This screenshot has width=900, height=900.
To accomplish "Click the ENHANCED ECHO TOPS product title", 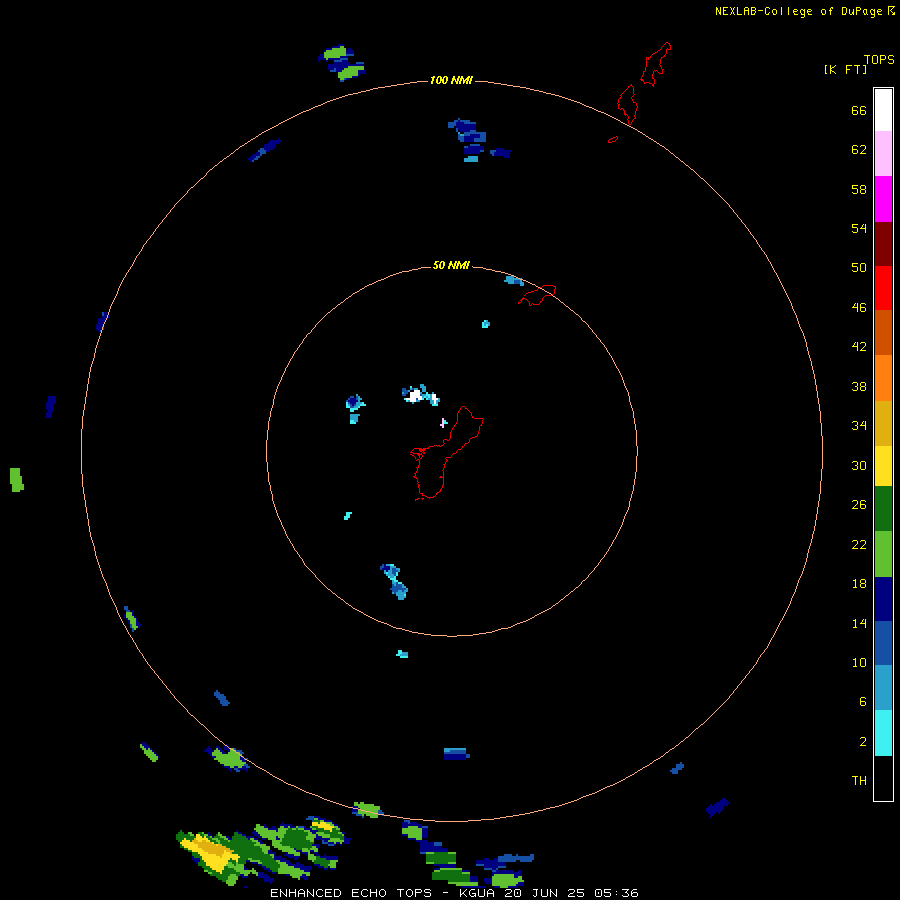I will pyautogui.click(x=352, y=893).
